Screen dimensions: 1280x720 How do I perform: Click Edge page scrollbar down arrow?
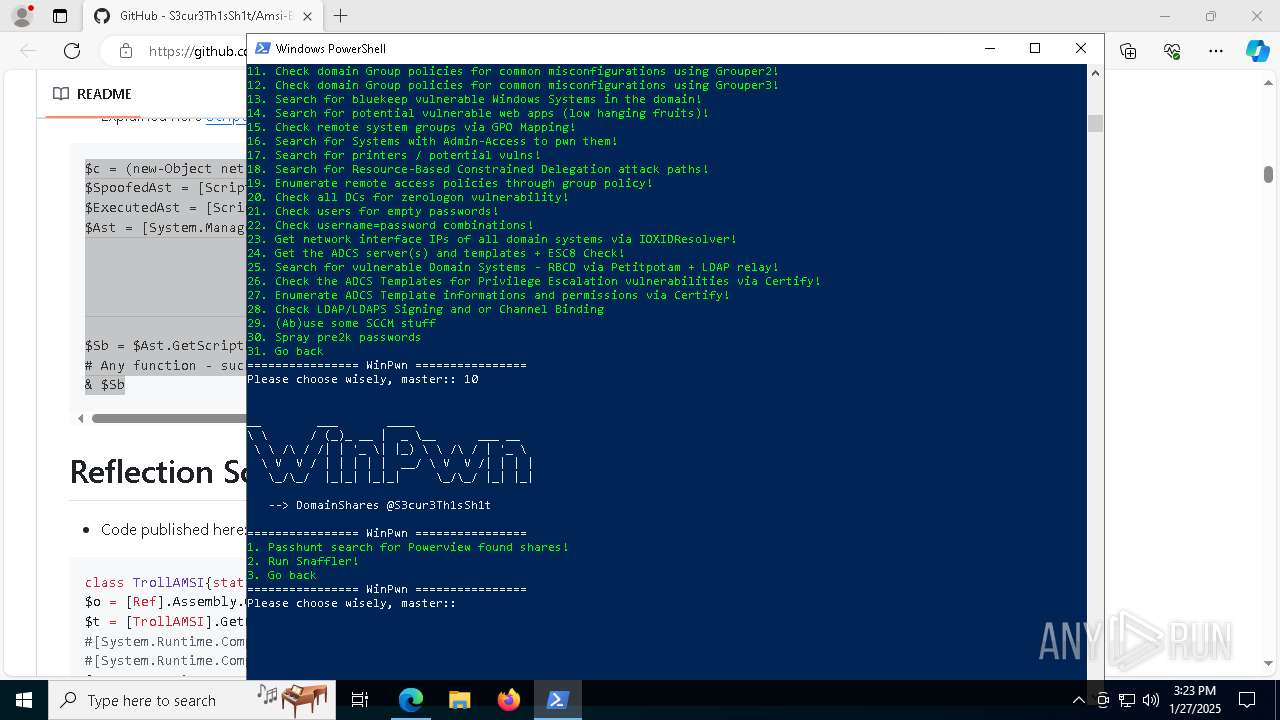point(1268,663)
